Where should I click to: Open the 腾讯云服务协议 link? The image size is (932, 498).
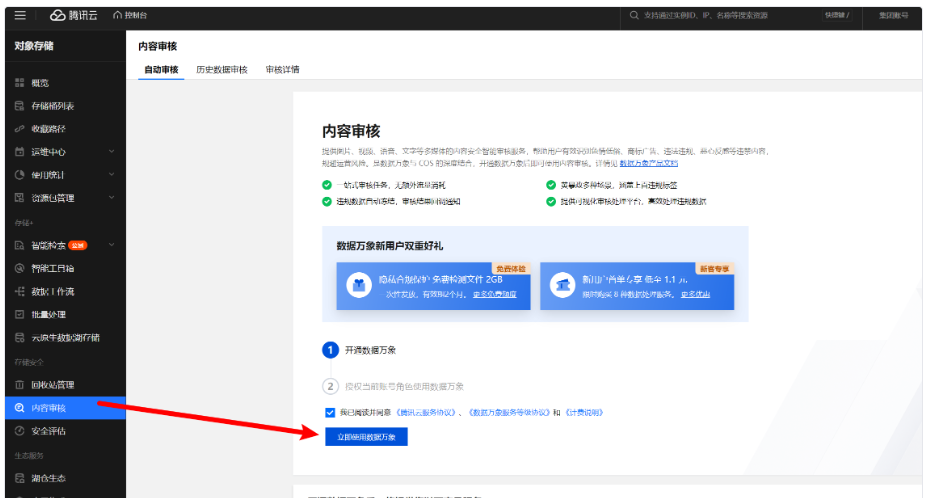426,412
